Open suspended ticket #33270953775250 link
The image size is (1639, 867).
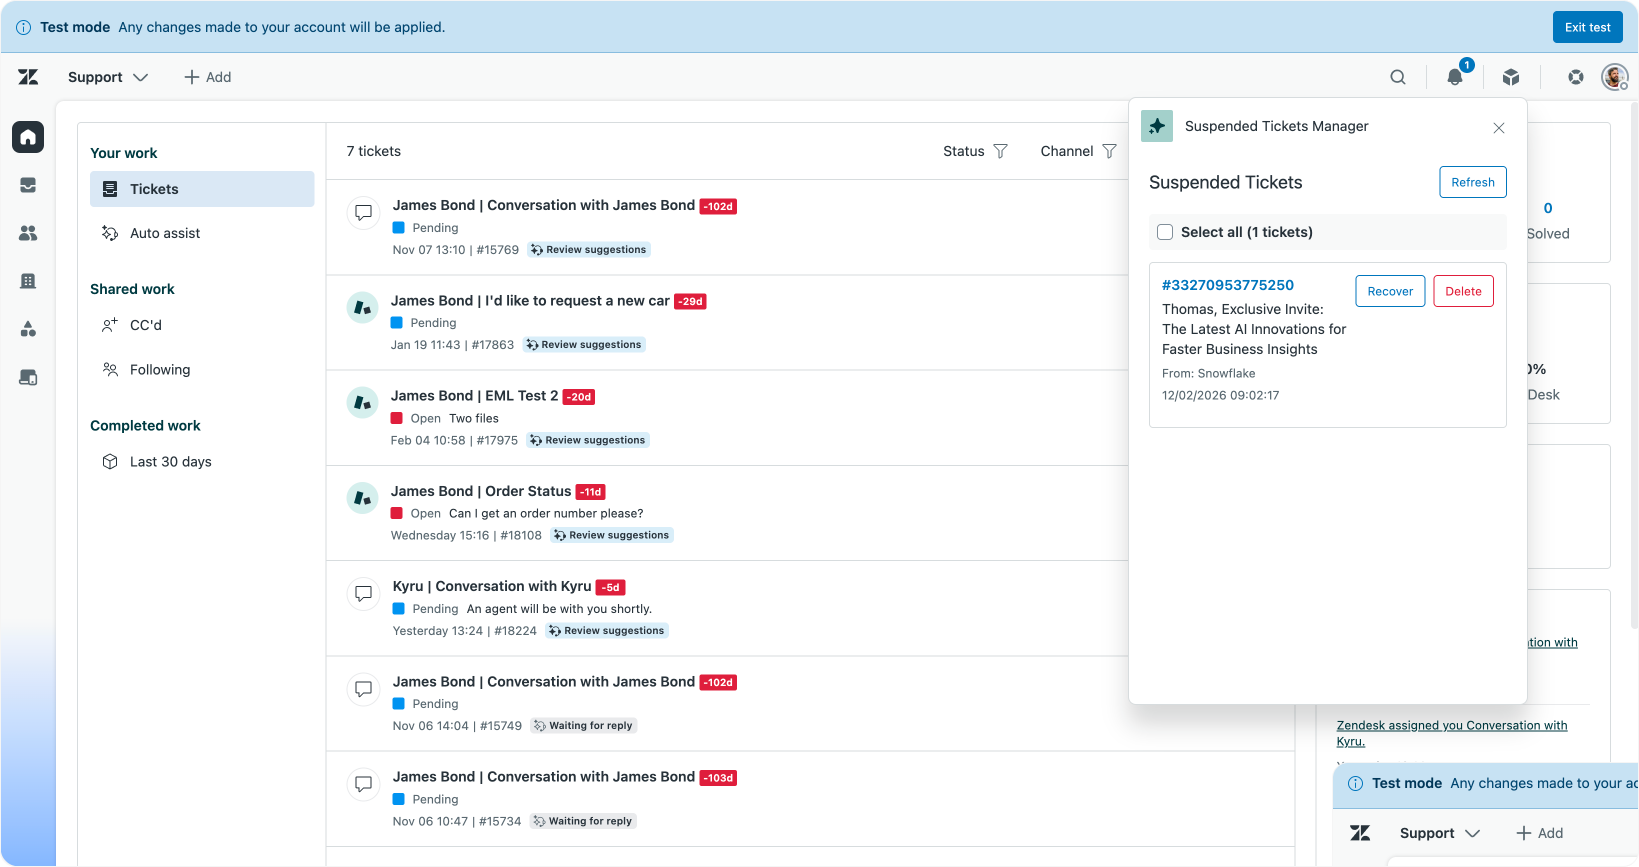tap(1228, 285)
